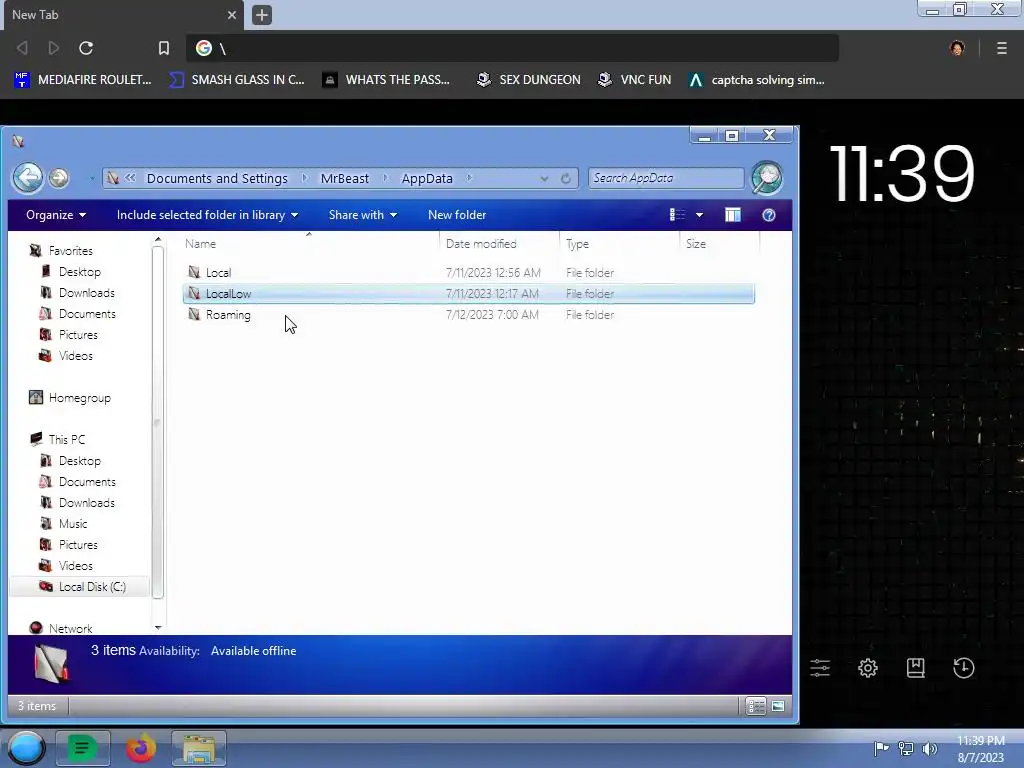Screen dimensions: 1024x768
Task: Open the SMASH GLASS IN C... bookmark
Action: [x=236, y=80]
